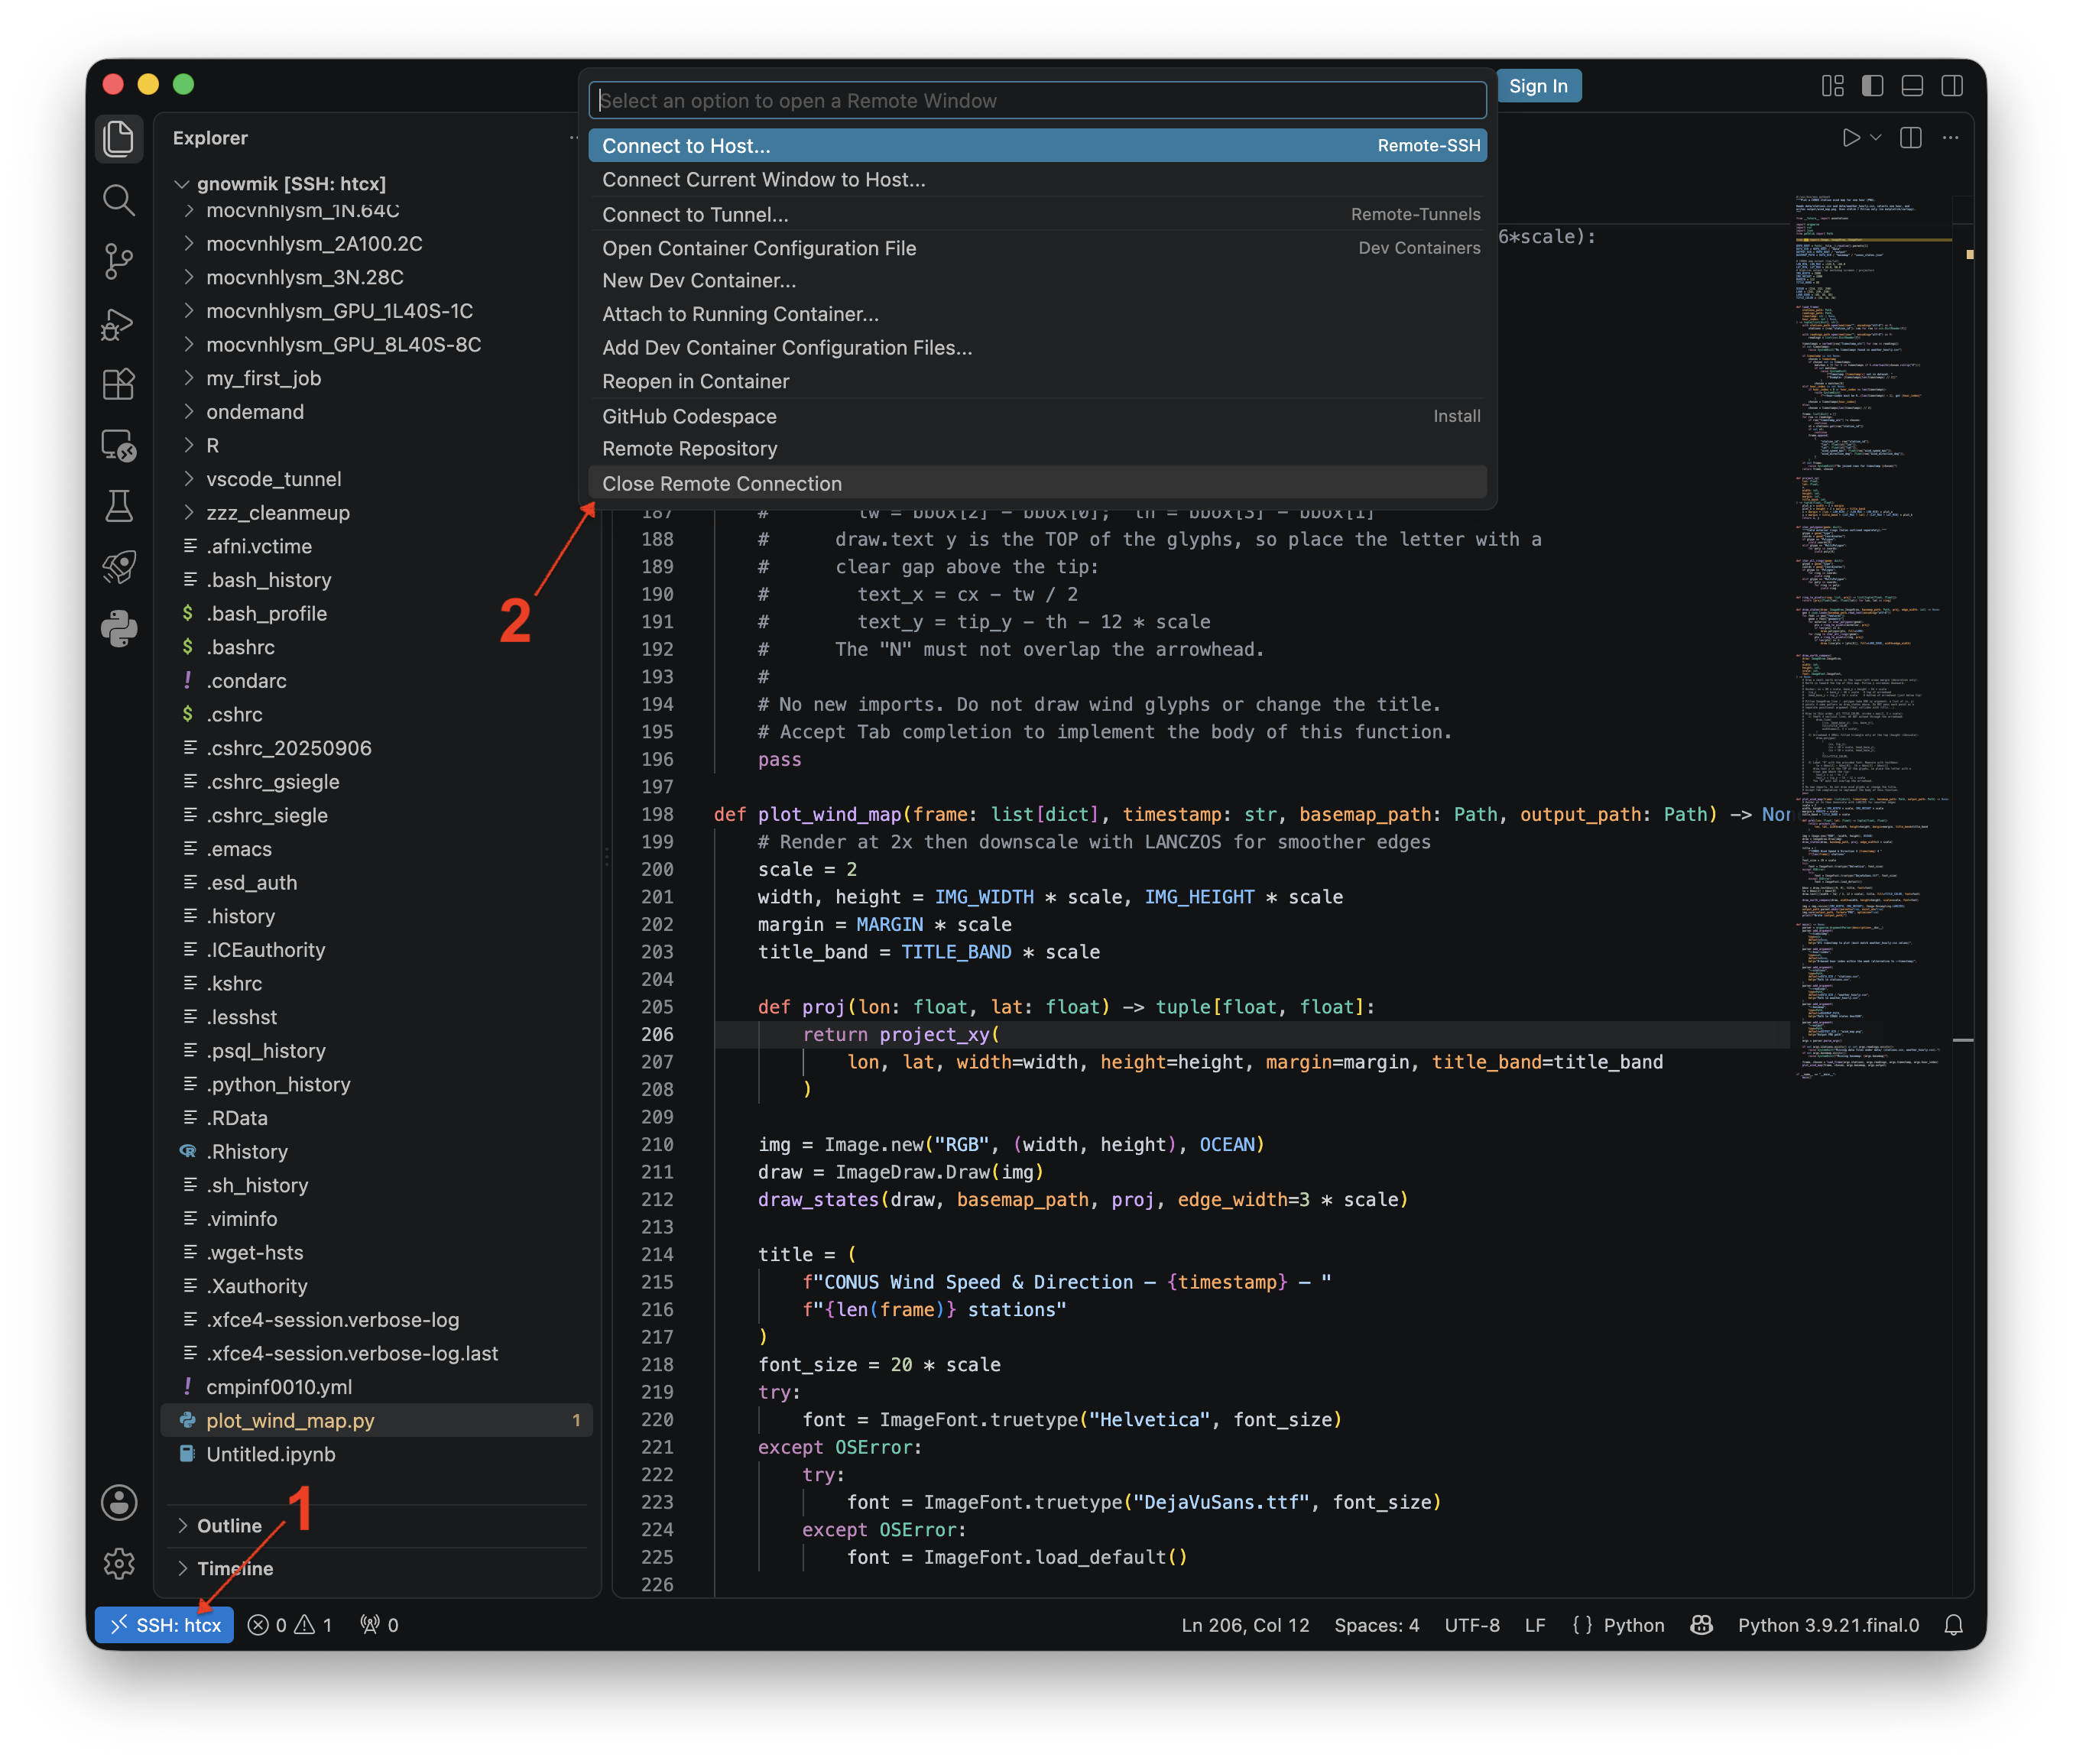
Task: Focus the Remote Window search input
Action: pyautogui.click(x=1037, y=101)
